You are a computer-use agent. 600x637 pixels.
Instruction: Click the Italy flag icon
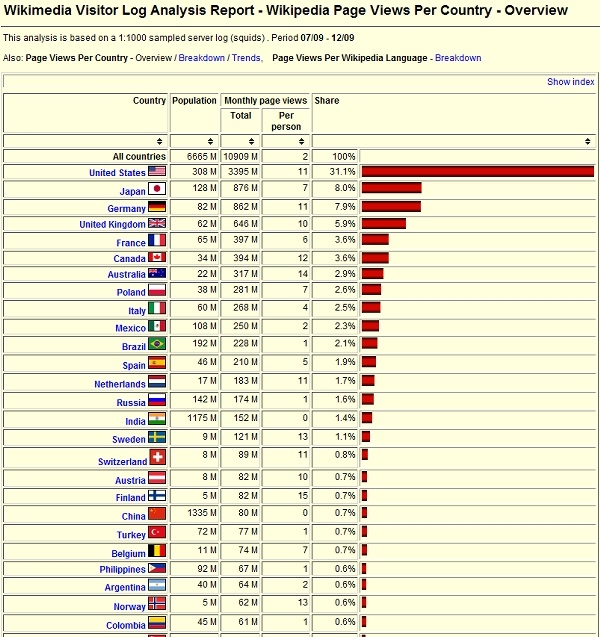pos(157,308)
